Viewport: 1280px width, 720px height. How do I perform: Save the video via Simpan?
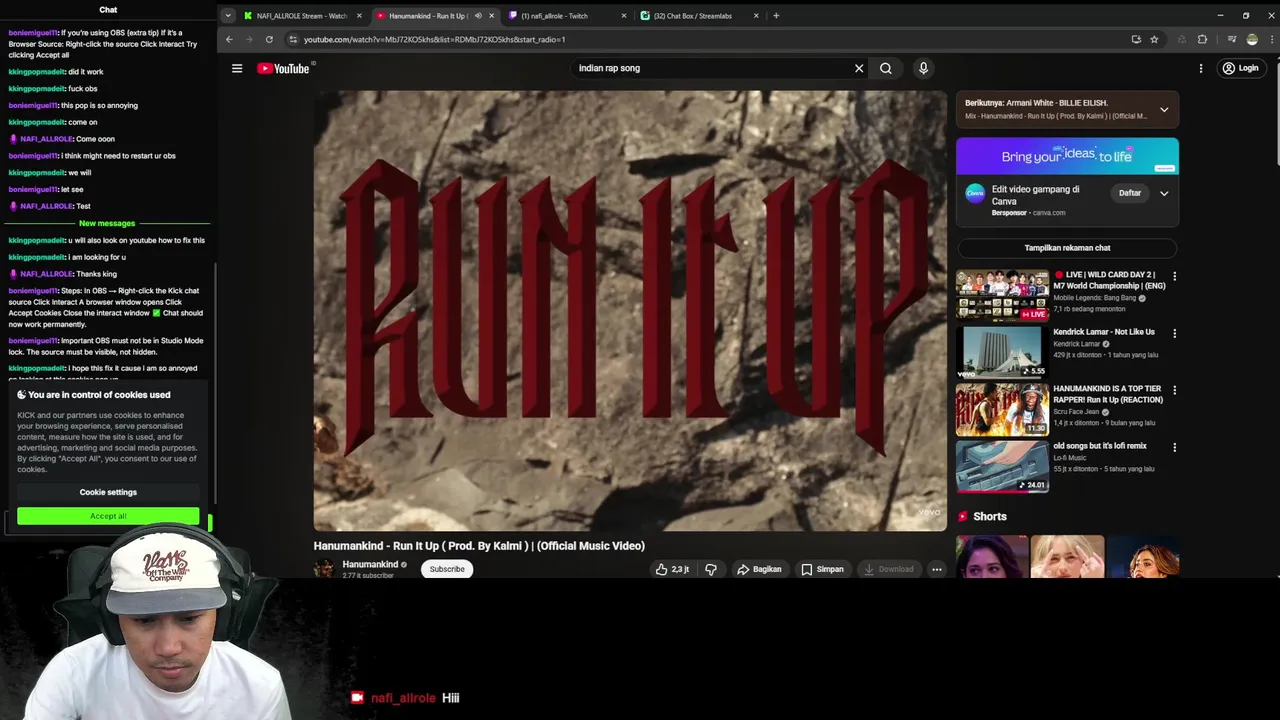click(x=822, y=569)
